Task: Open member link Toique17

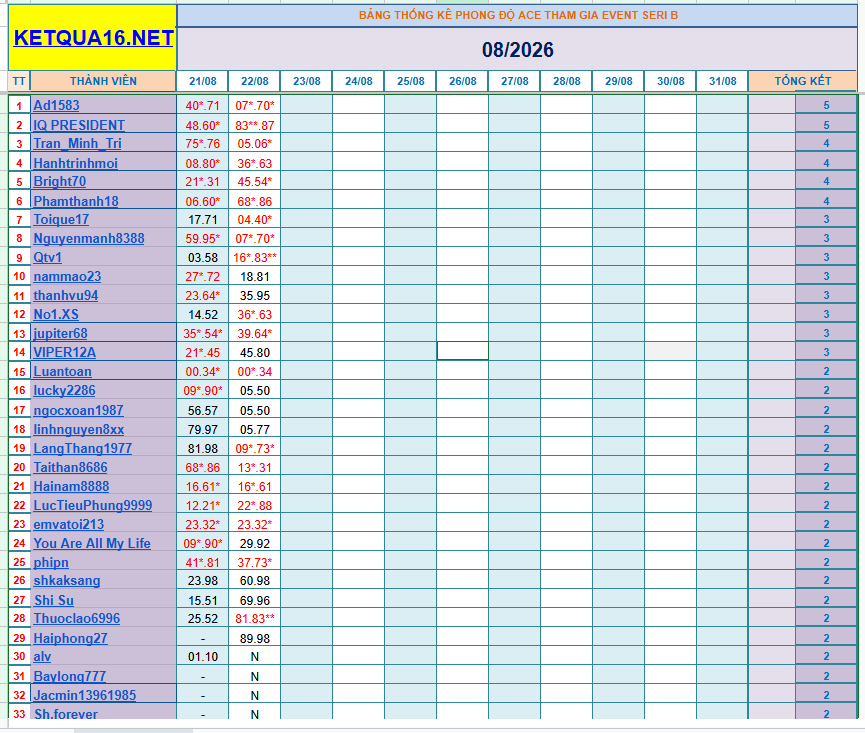Action: click(x=61, y=220)
